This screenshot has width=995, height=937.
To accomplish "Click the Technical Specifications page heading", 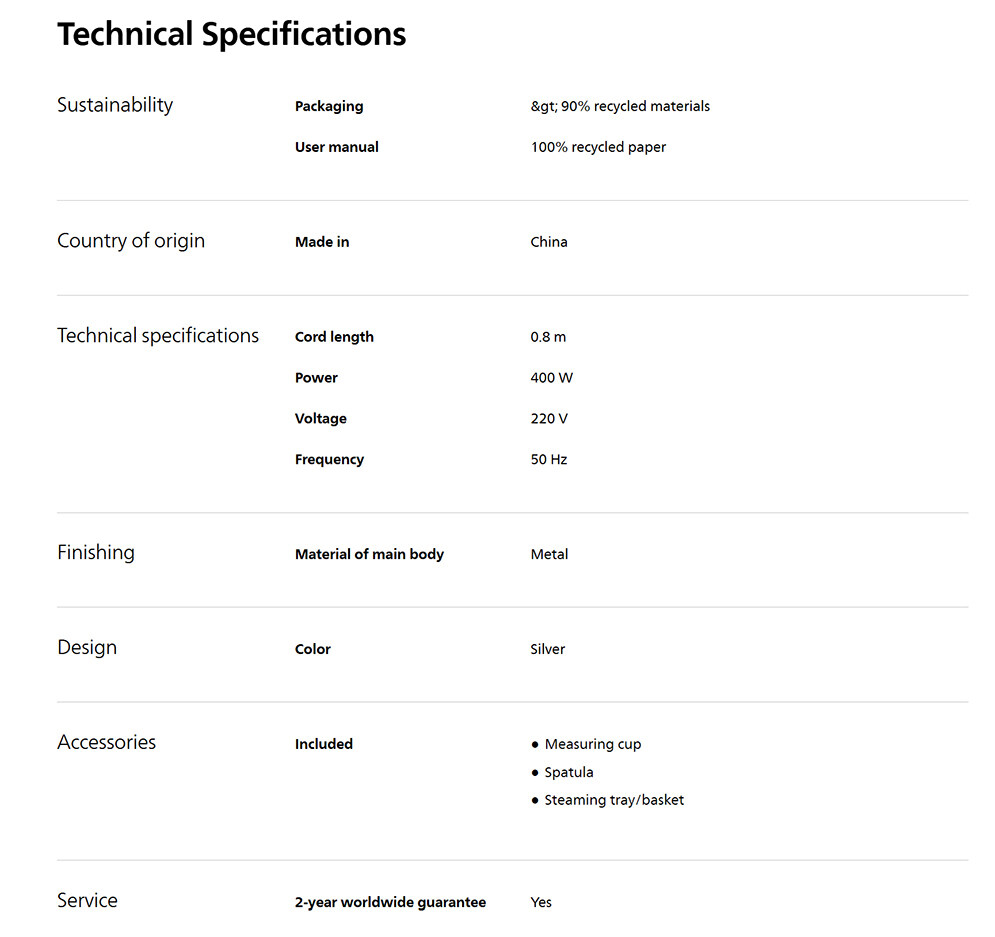I will pos(231,35).
